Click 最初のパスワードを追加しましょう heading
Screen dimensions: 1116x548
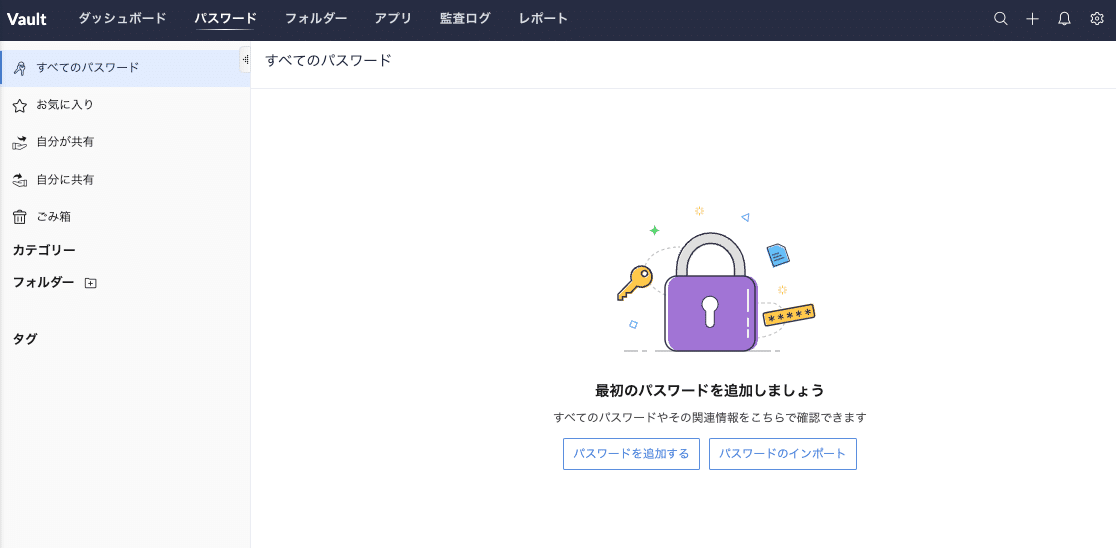[710, 390]
